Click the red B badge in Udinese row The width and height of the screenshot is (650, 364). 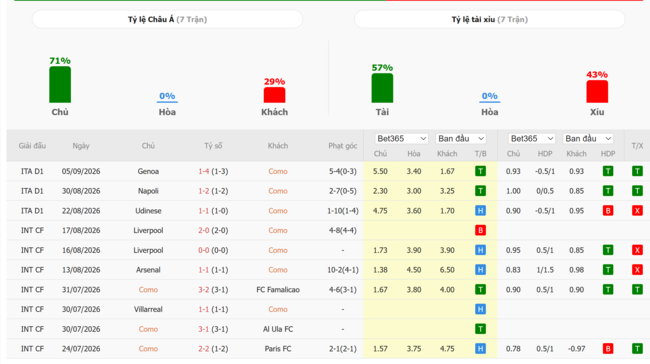coord(608,211)
